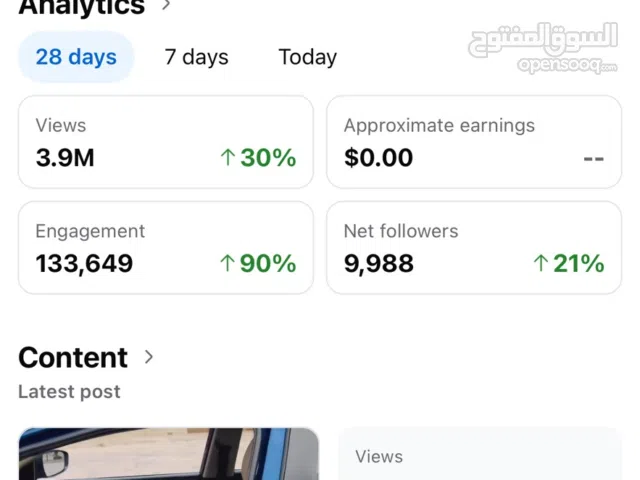Select the 28 days tab
Screen dimensions: 640x480
(76, 57)
